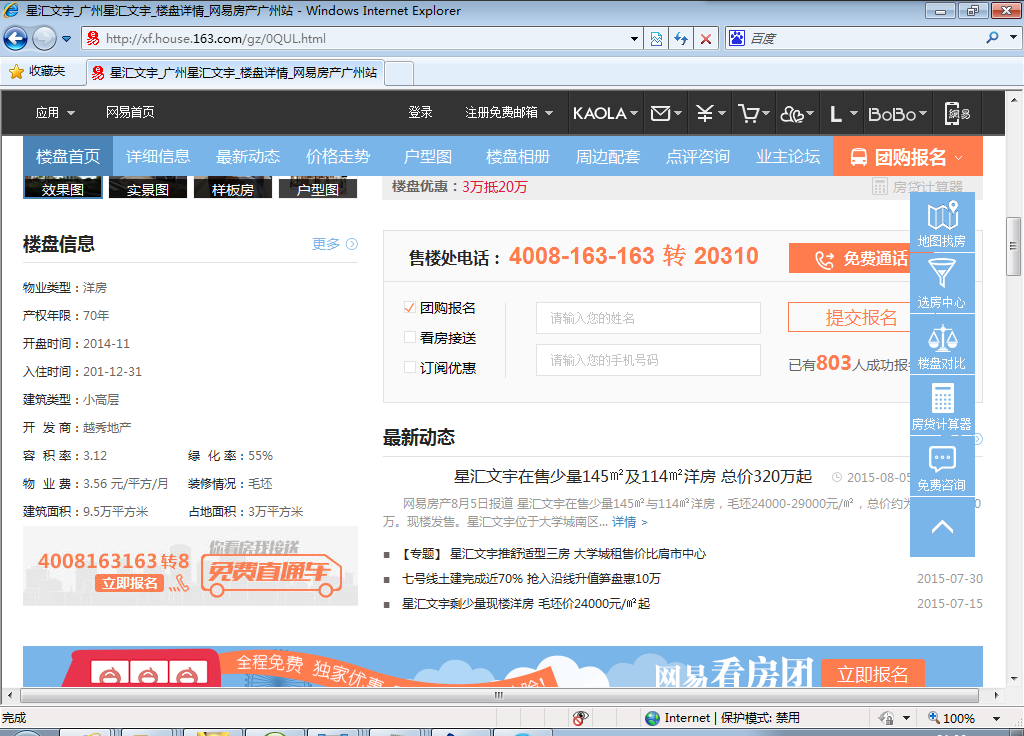Image resolution: width=1024 pixels, height=736 pixels.
Task: Open the 应用 dropdown menu
Action: pos(55,113)
